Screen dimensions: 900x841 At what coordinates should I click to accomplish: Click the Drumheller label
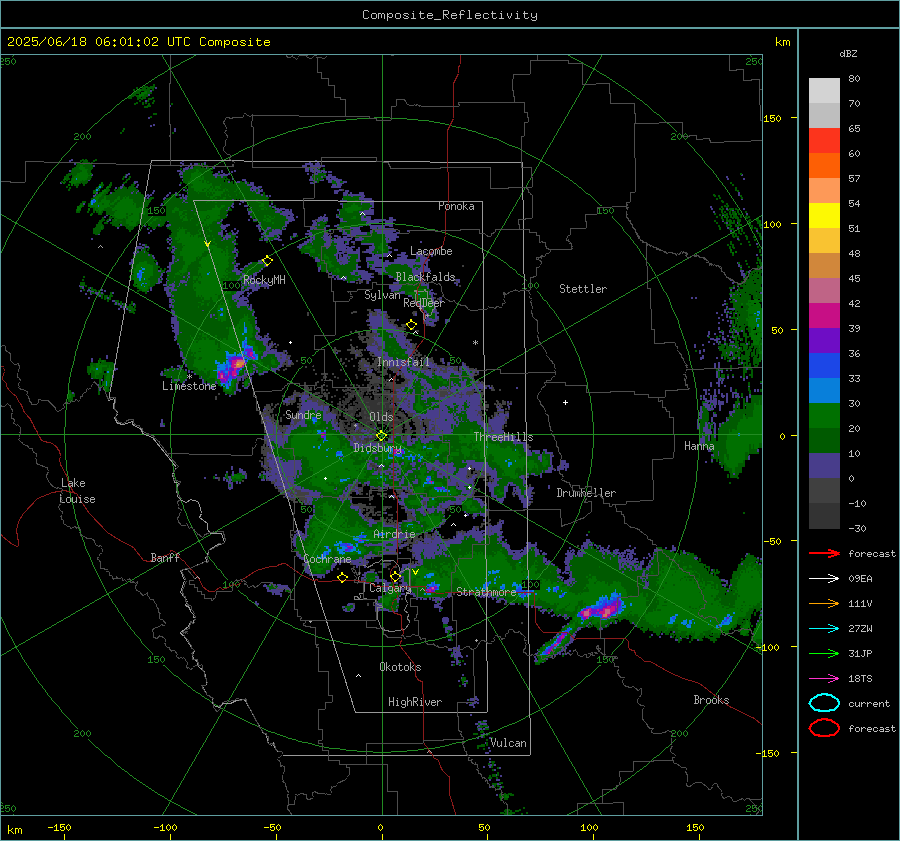pyautogui.click(x=586, y=493)
